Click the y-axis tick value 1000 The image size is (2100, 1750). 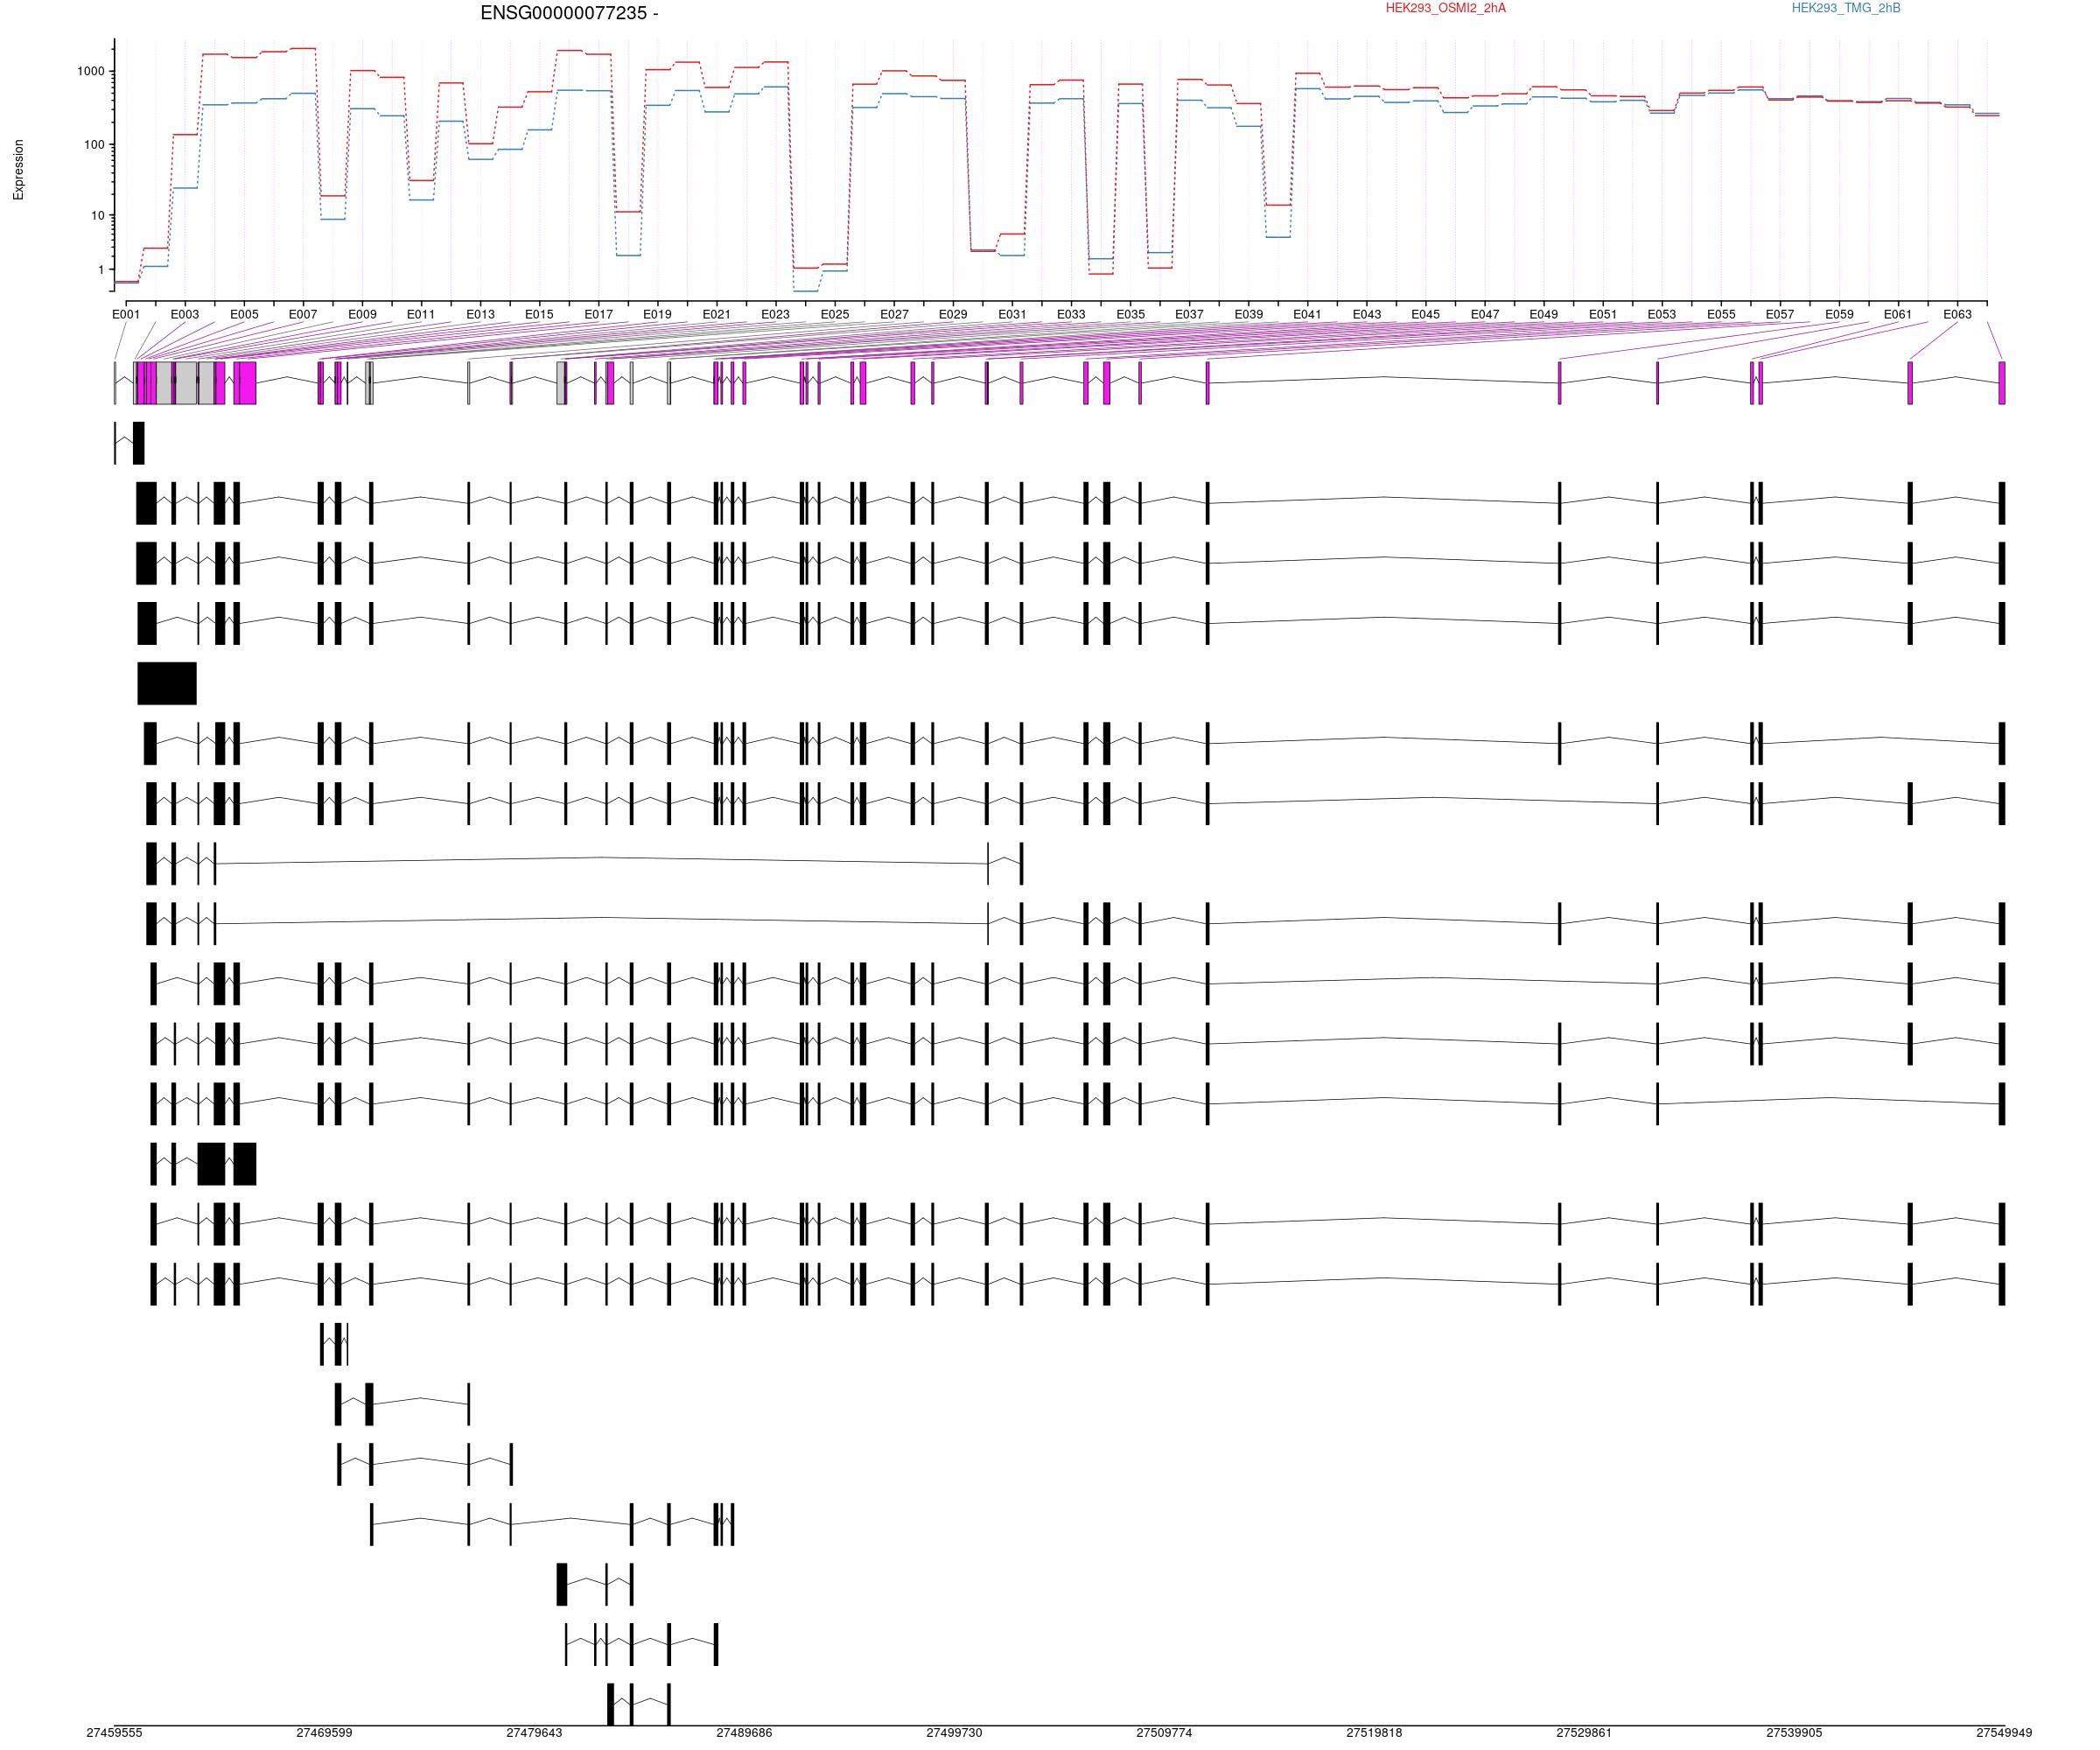click(x=91, y=72)
